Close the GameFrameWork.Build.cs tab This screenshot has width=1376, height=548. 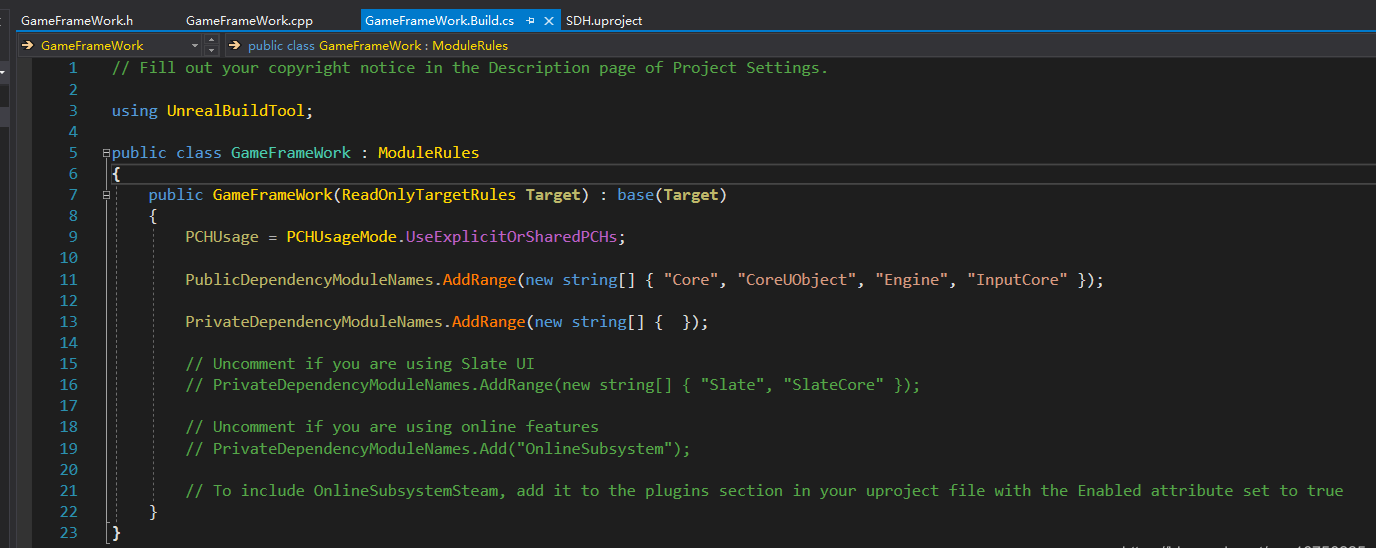click(x=549, y=20)
